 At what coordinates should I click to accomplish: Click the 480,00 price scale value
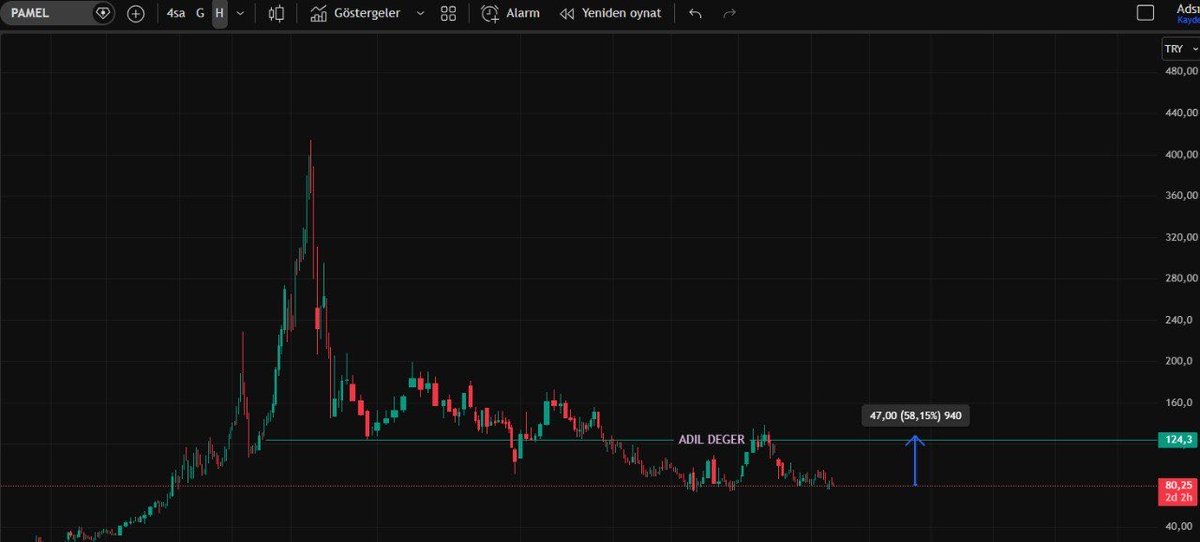pos(1180,72)
